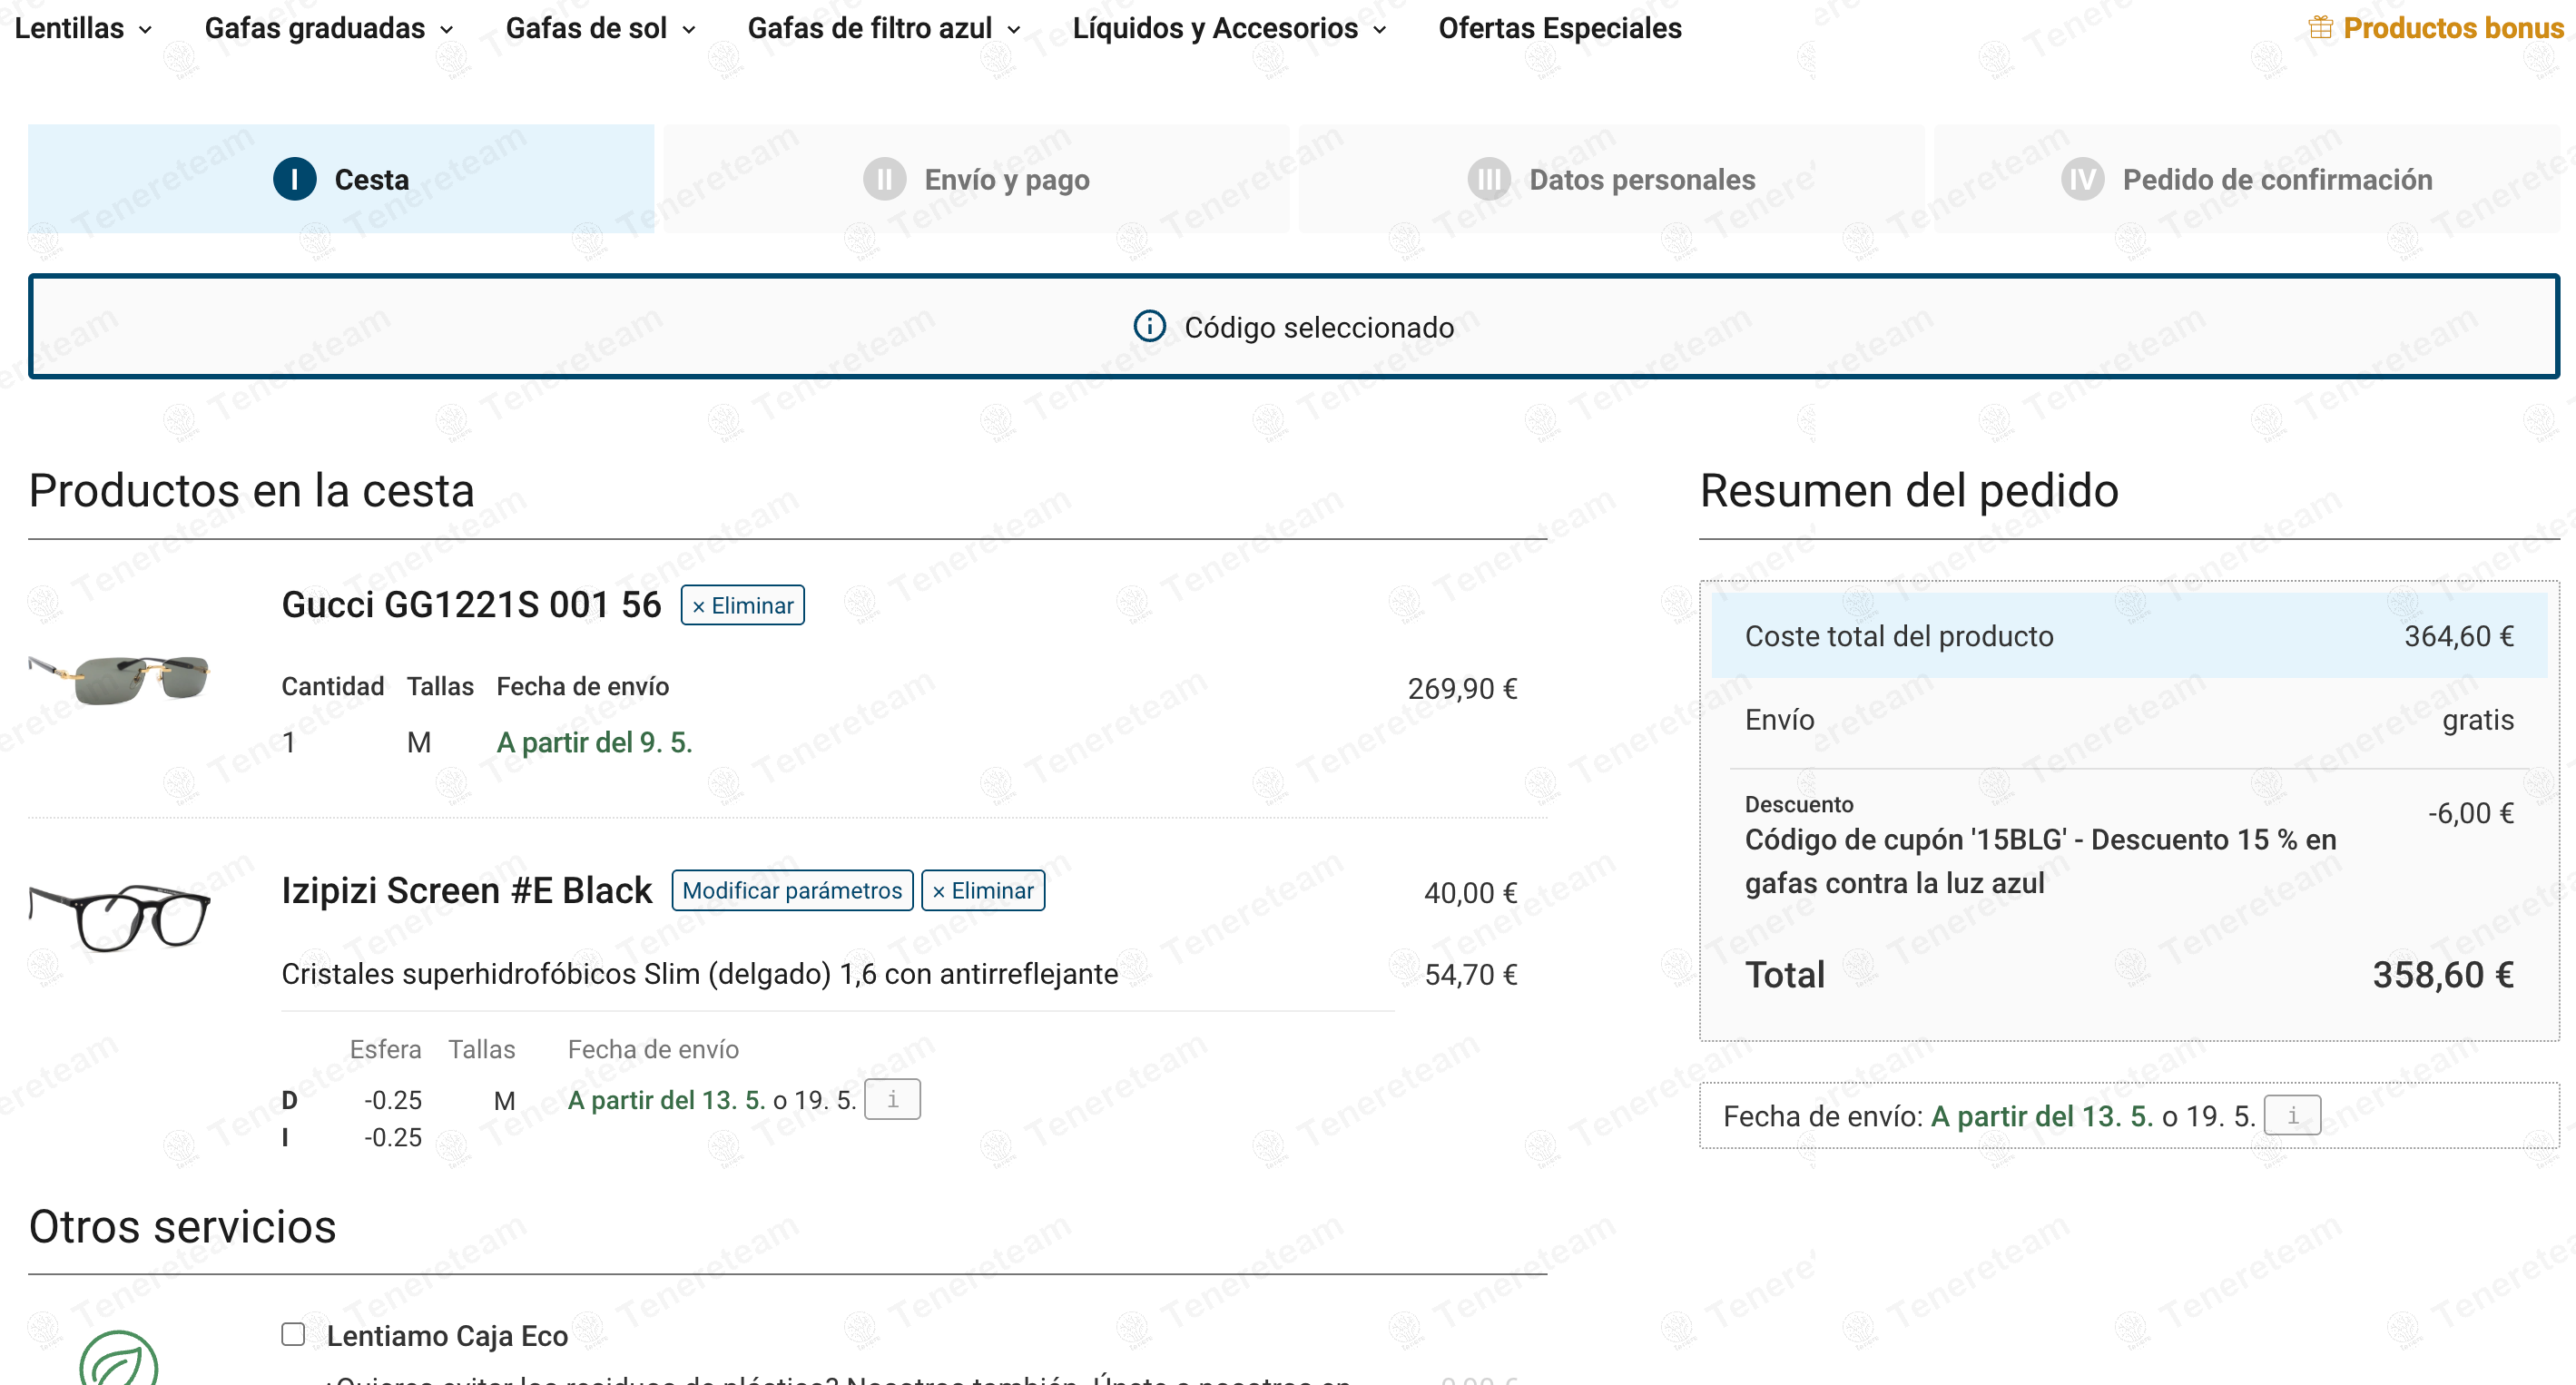
Task: Go to Datos personales step
Action: 1612,179
